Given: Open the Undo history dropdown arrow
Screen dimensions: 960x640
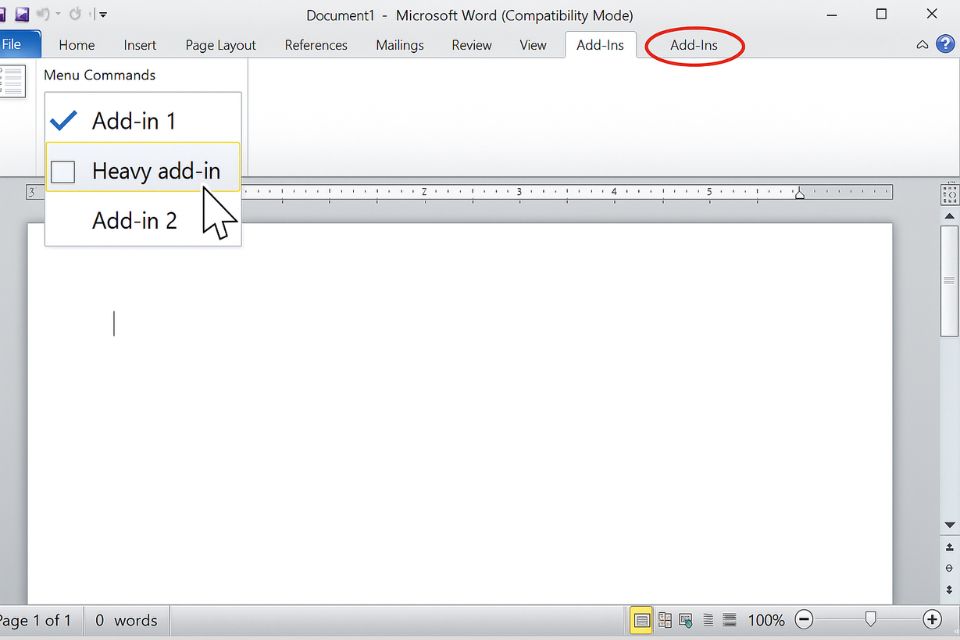Looking at the screenshot, I should tap(59, 15).
